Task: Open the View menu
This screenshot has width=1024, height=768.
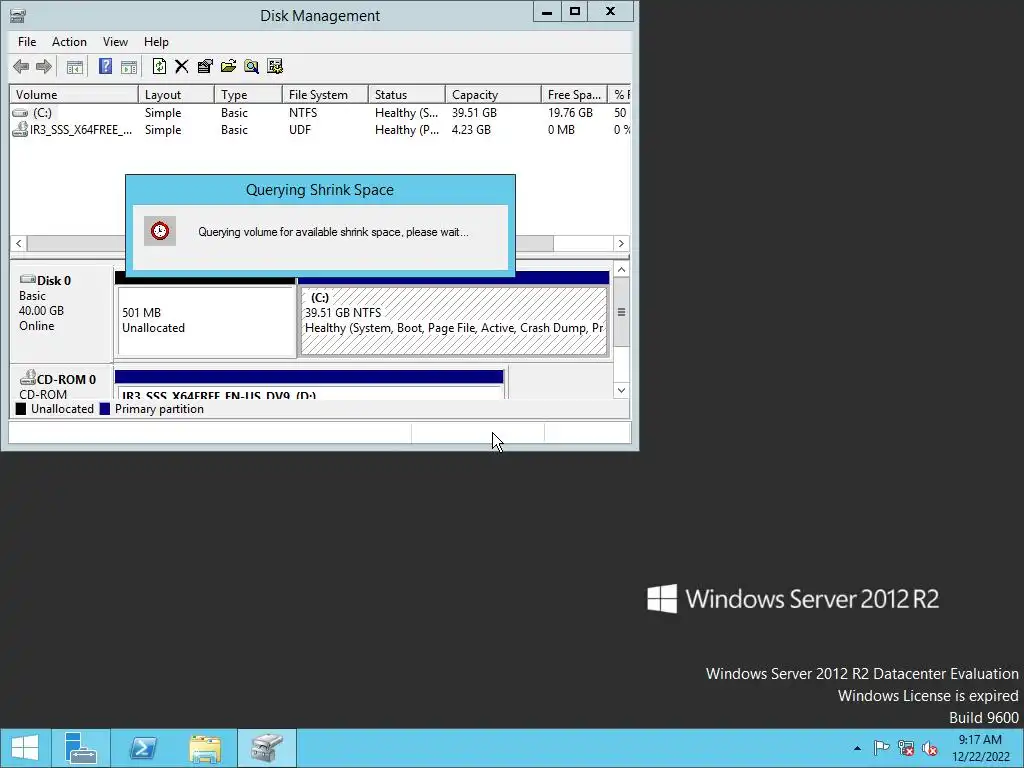Action: tap(115, 42)
